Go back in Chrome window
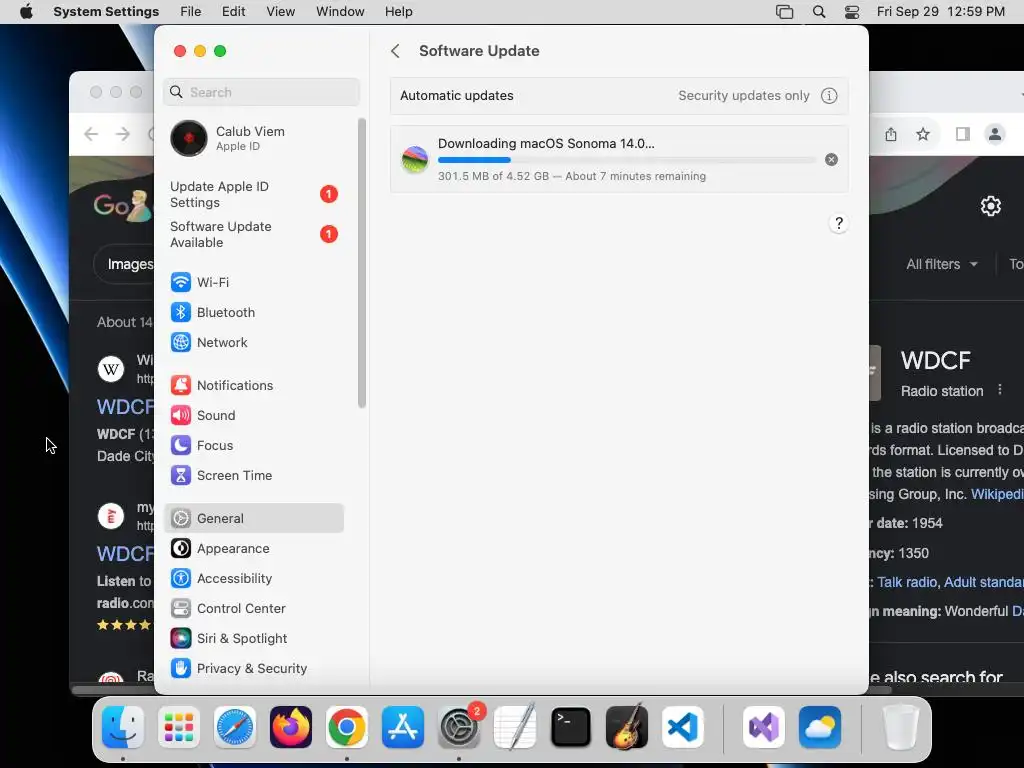 91,135
